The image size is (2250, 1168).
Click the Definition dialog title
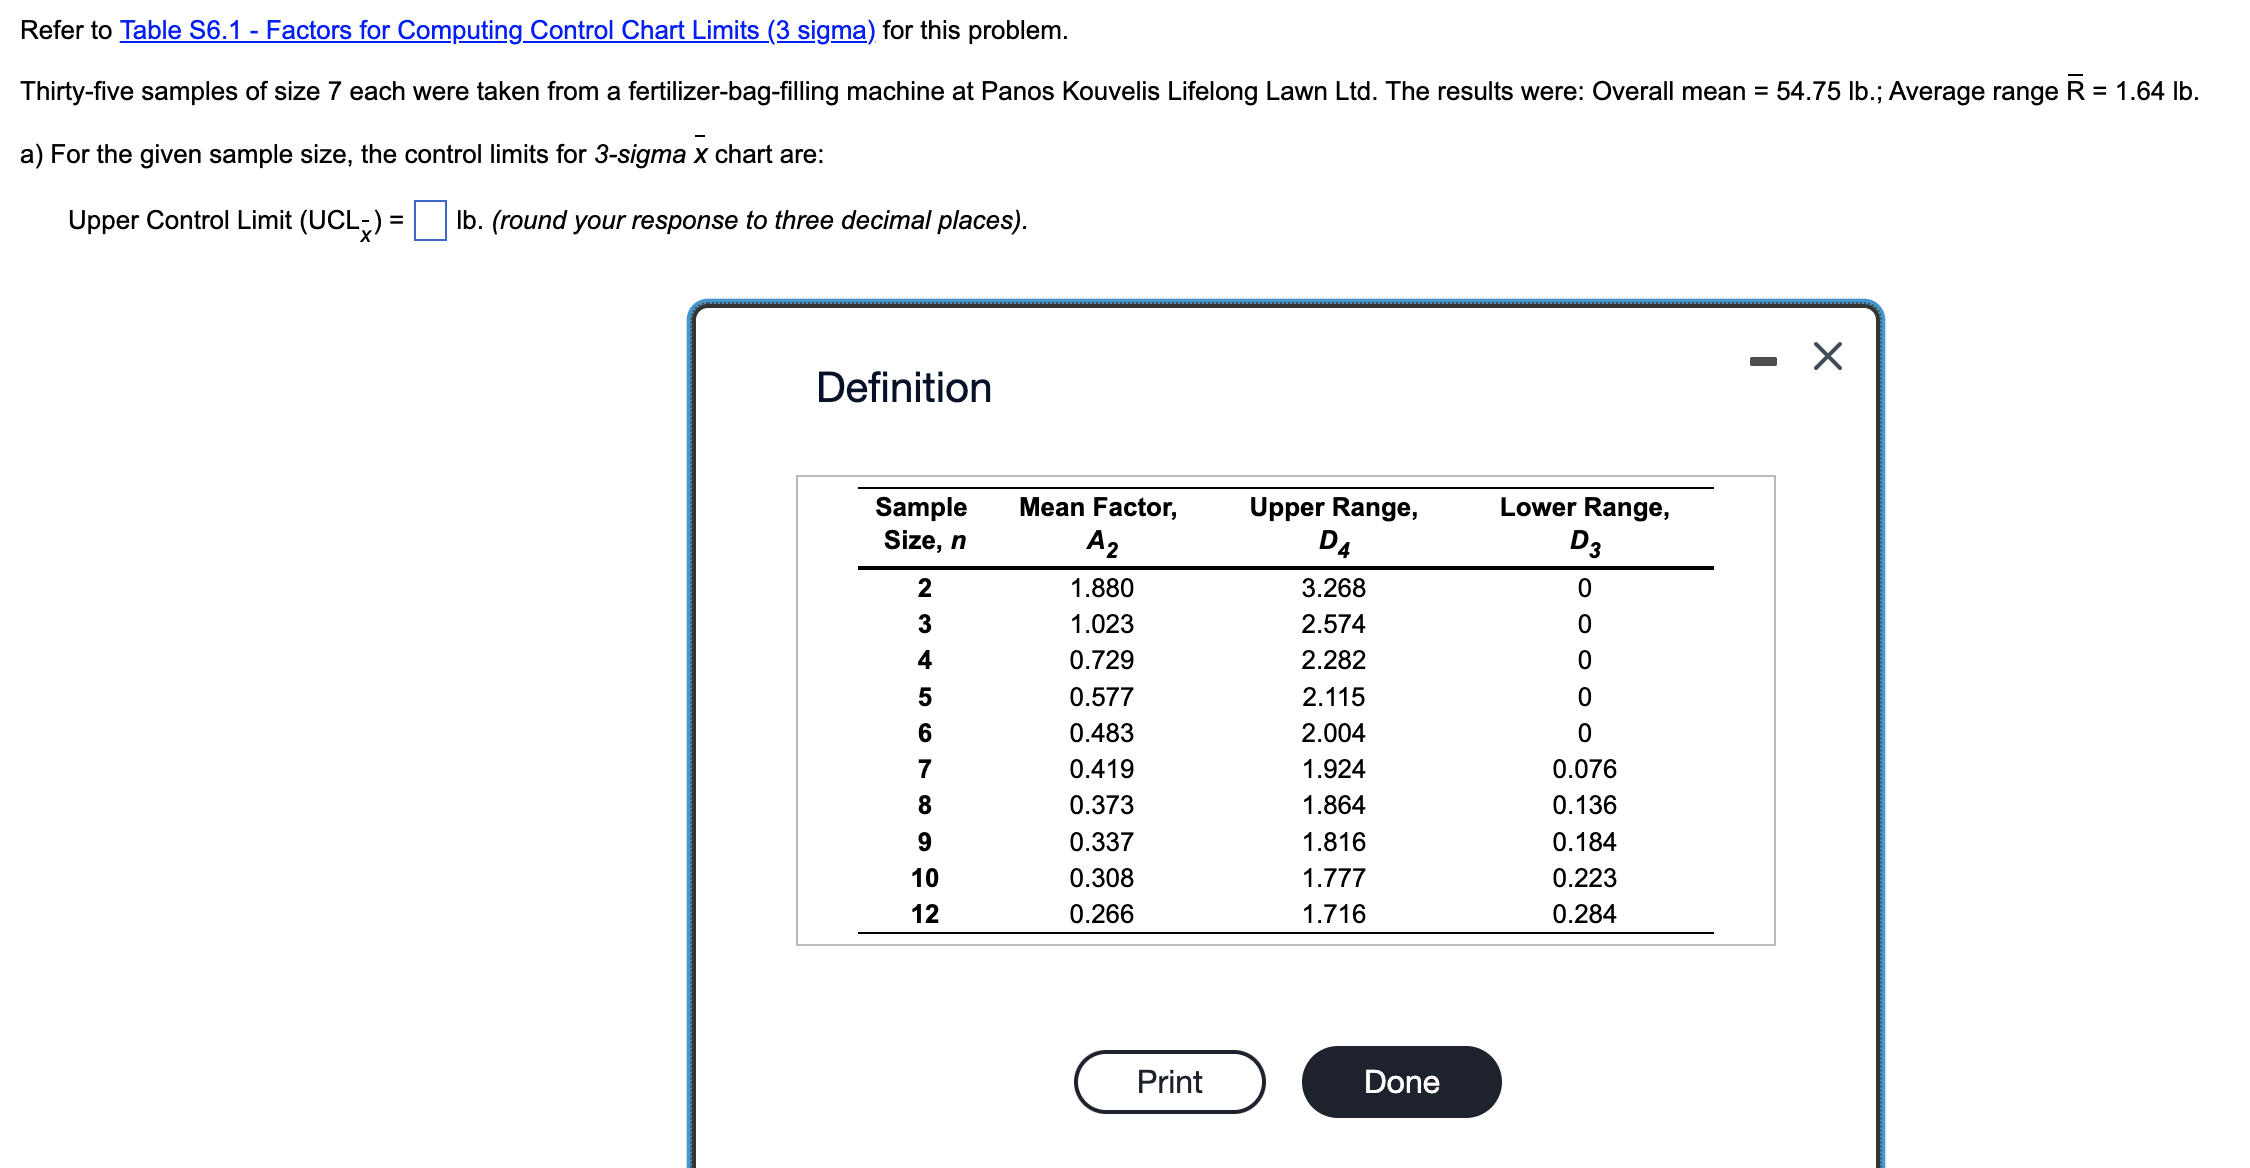click(903, 388)
